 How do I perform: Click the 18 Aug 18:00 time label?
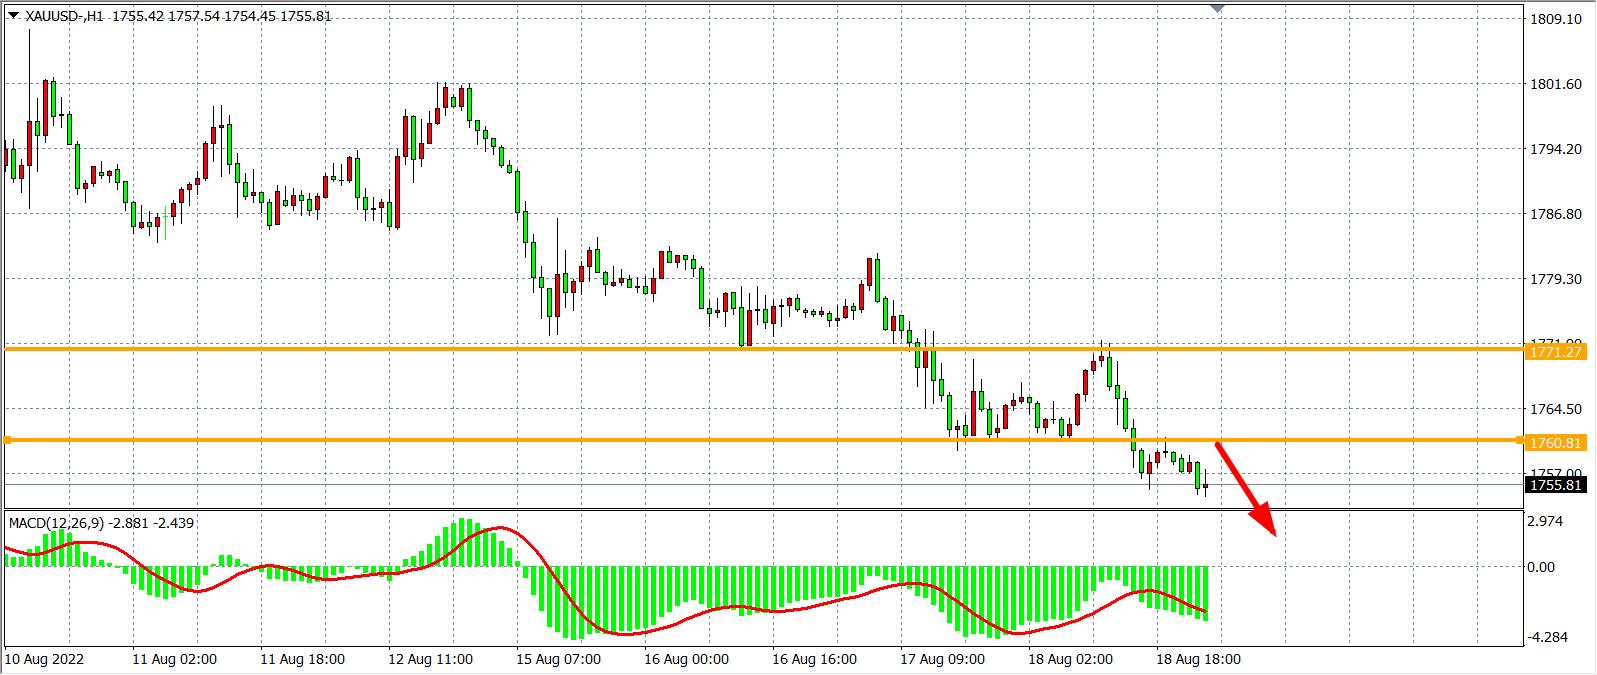1198,659
